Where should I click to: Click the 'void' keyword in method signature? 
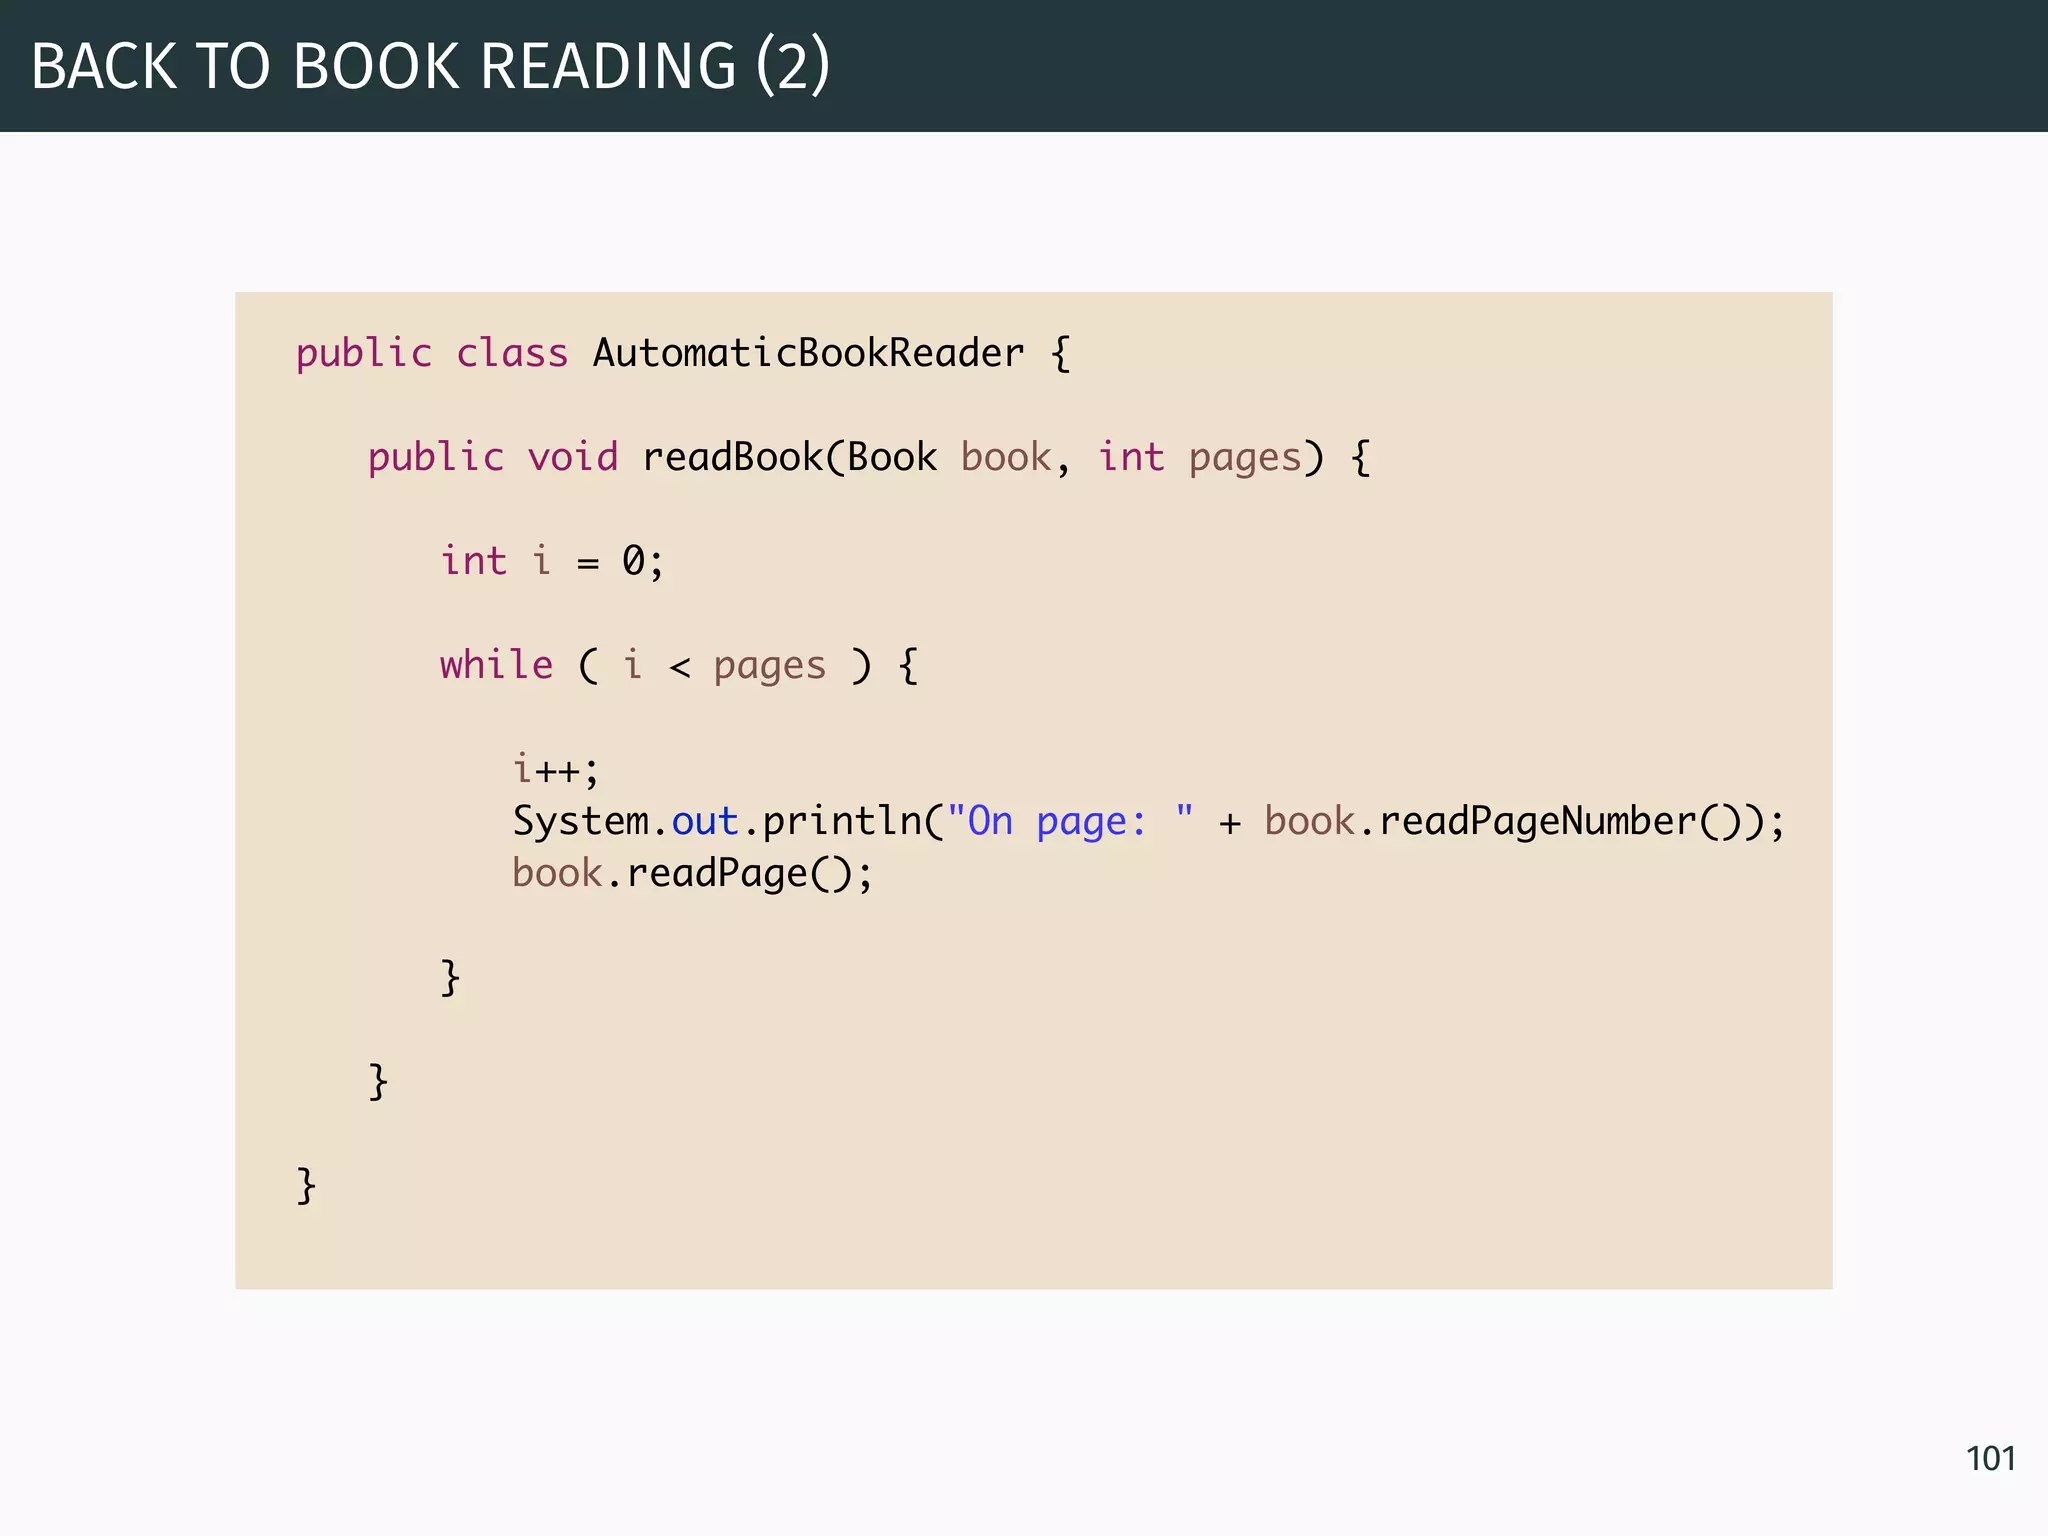coord(573,458)
